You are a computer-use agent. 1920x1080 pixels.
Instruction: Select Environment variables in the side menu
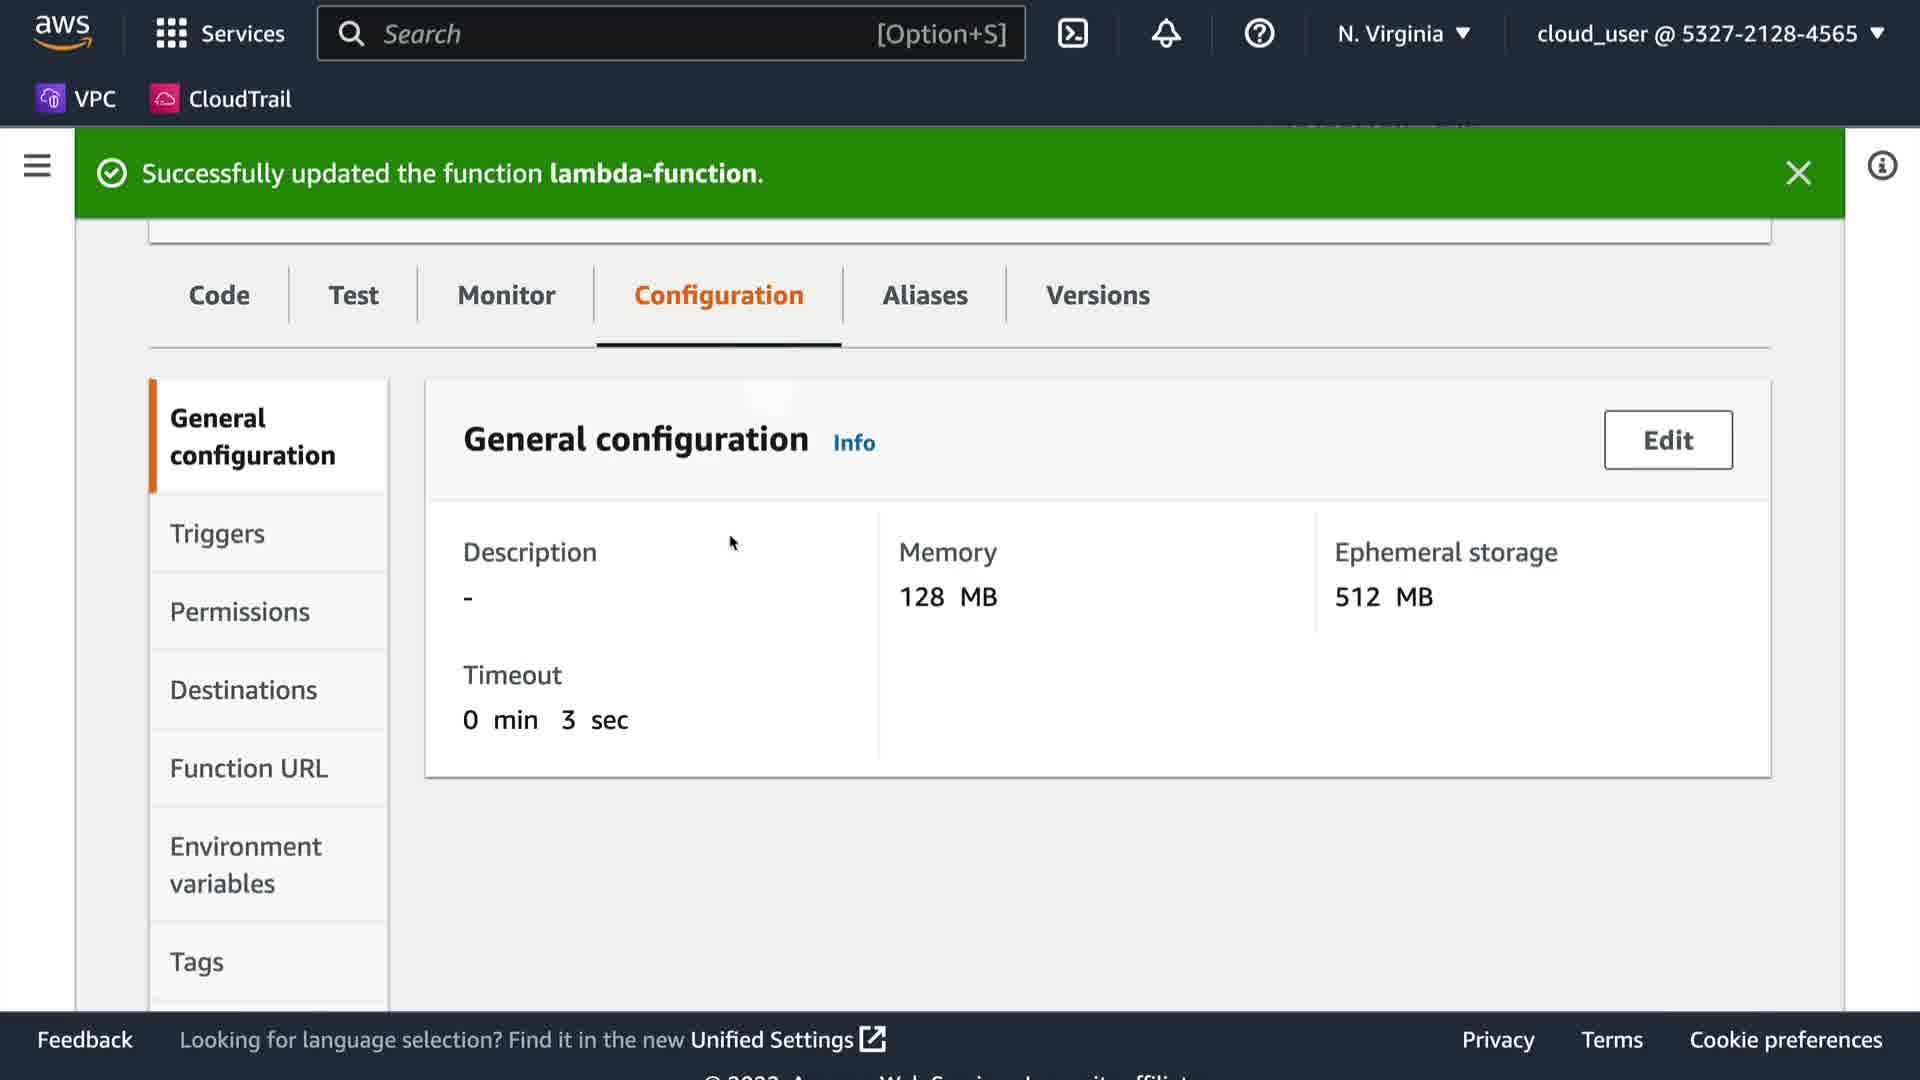(246, 865)
